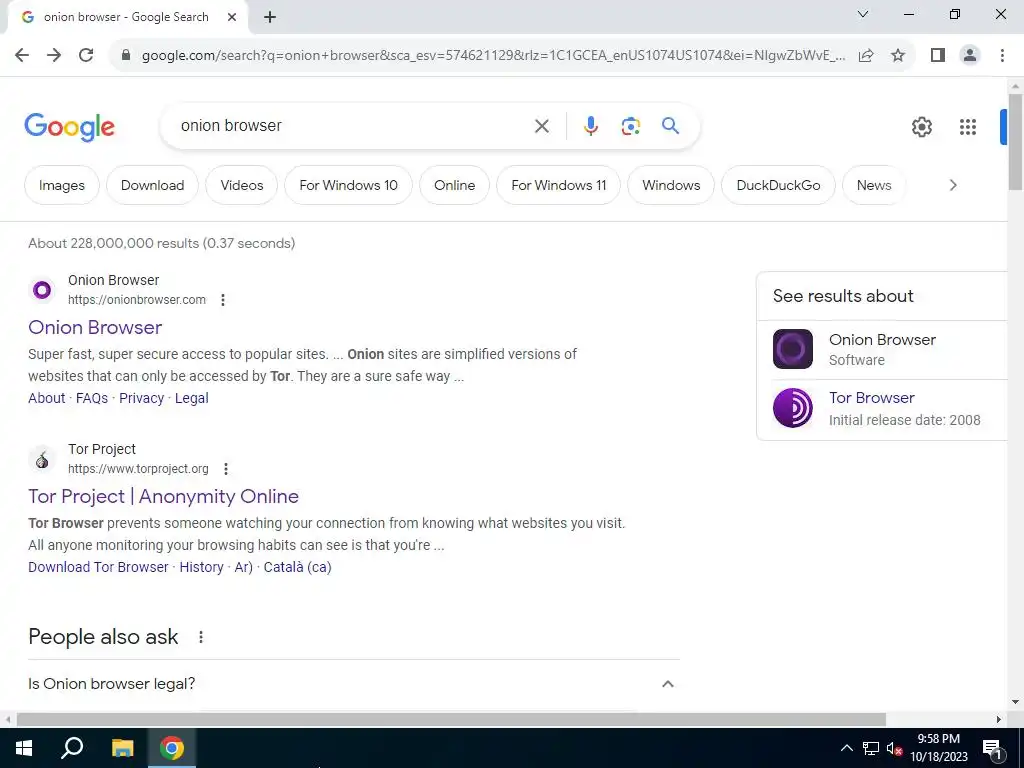
Task: Open Windows taskbar search
Action: point(72,748)
